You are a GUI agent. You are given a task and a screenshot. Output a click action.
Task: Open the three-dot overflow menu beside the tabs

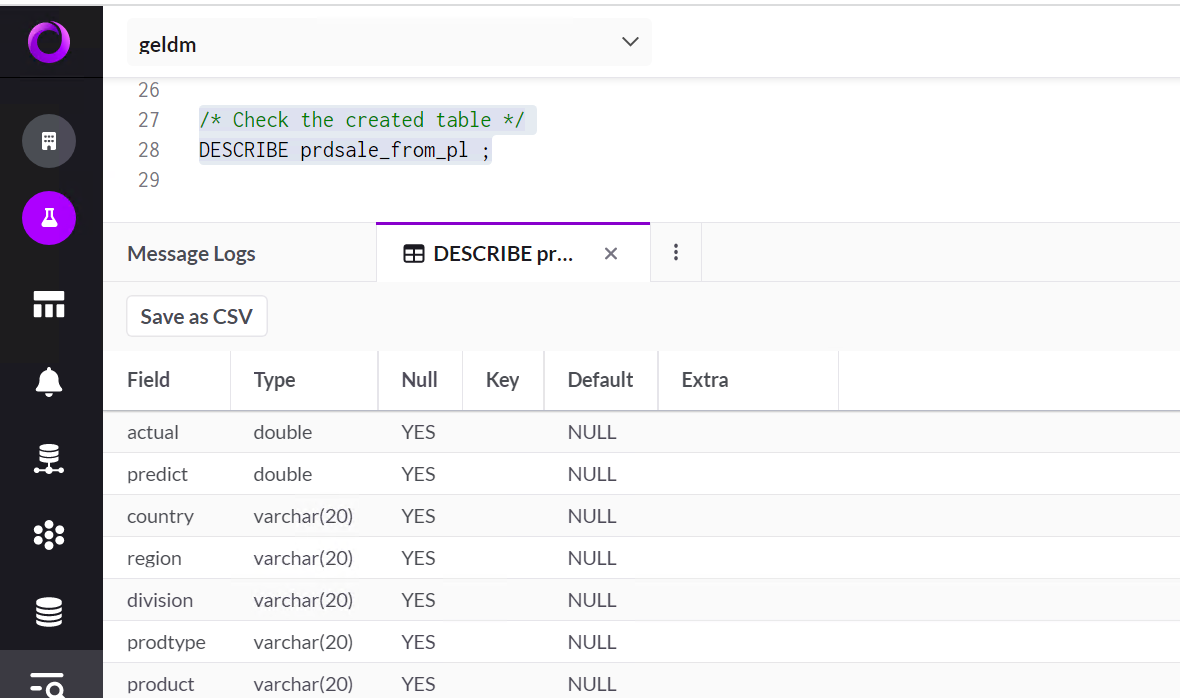pos(676,252)
